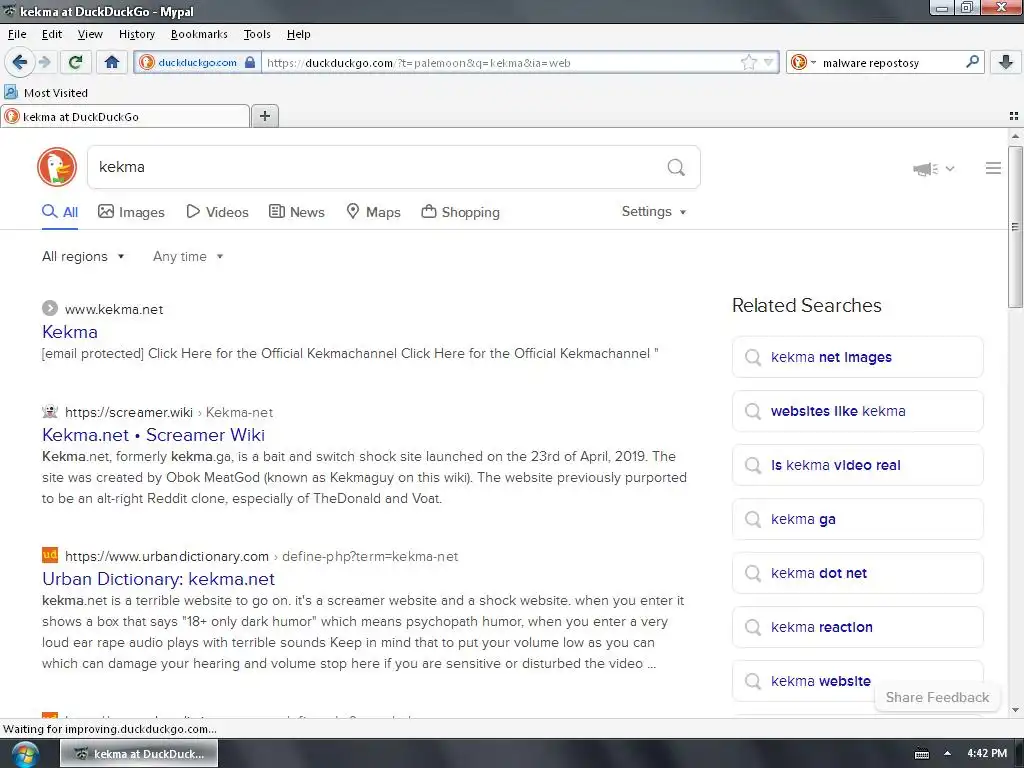Click the Share Feedback button

tap(937, 697)
